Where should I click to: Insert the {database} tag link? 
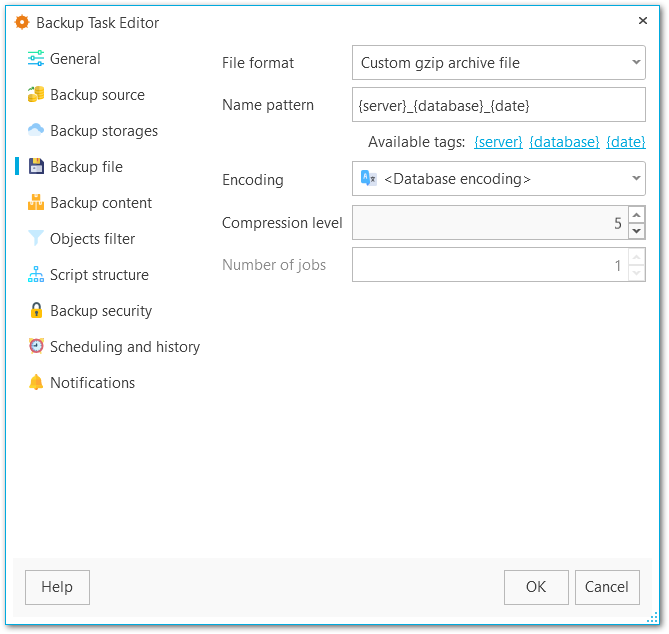tap(564, 142)
